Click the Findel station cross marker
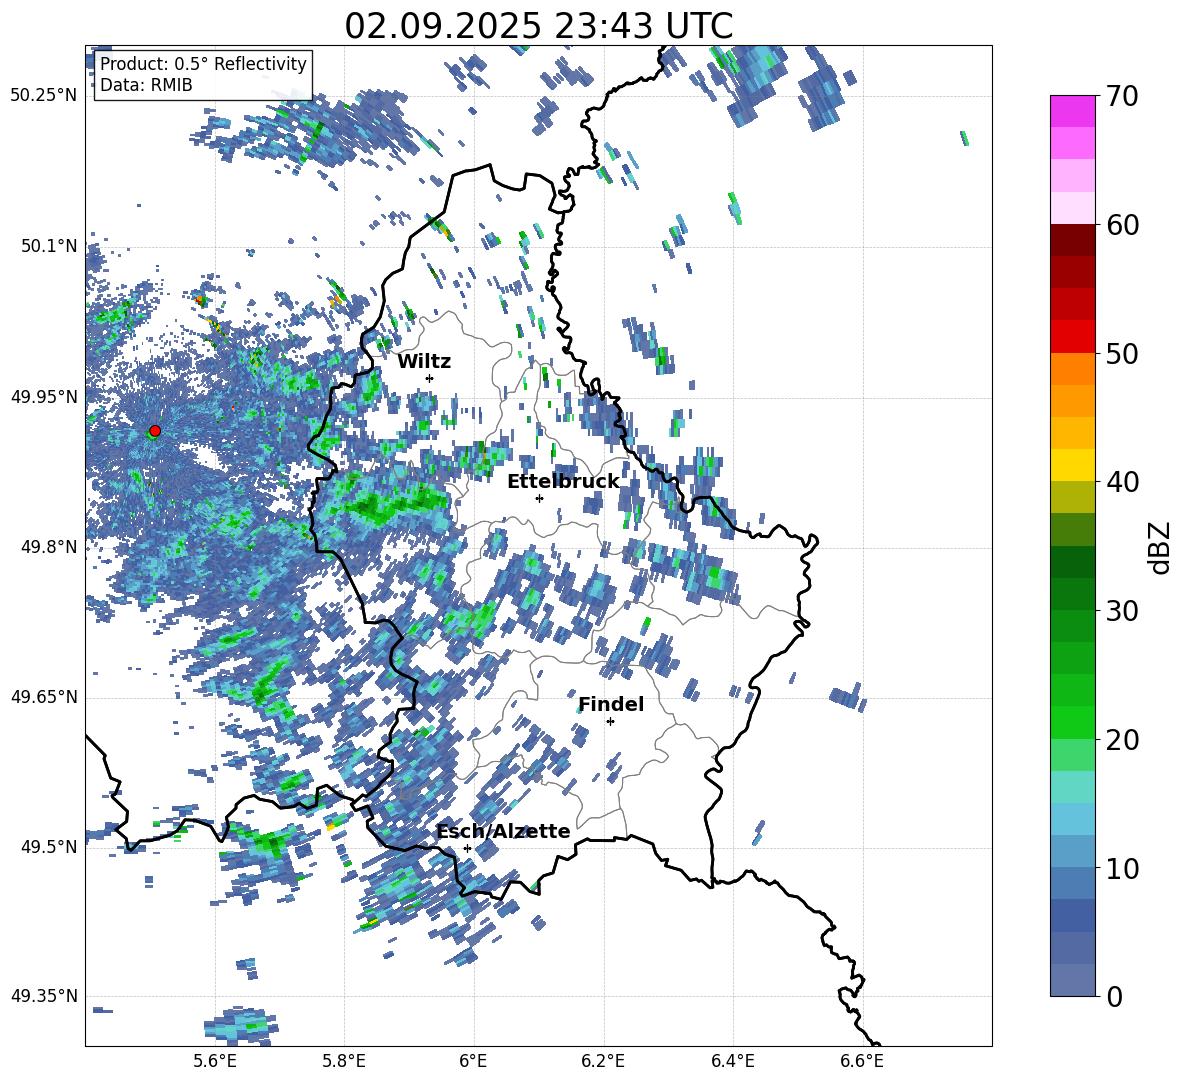This screenshot has height=1081, width=1184. click(x=610, y=722)
